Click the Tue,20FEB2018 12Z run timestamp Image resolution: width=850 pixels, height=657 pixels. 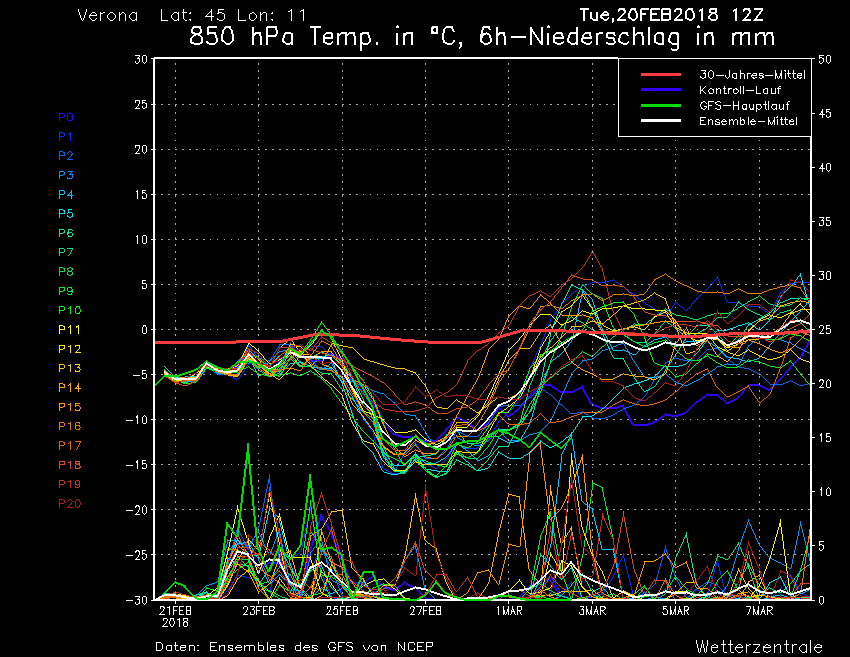pyautogui.click(x=671, y=15)
